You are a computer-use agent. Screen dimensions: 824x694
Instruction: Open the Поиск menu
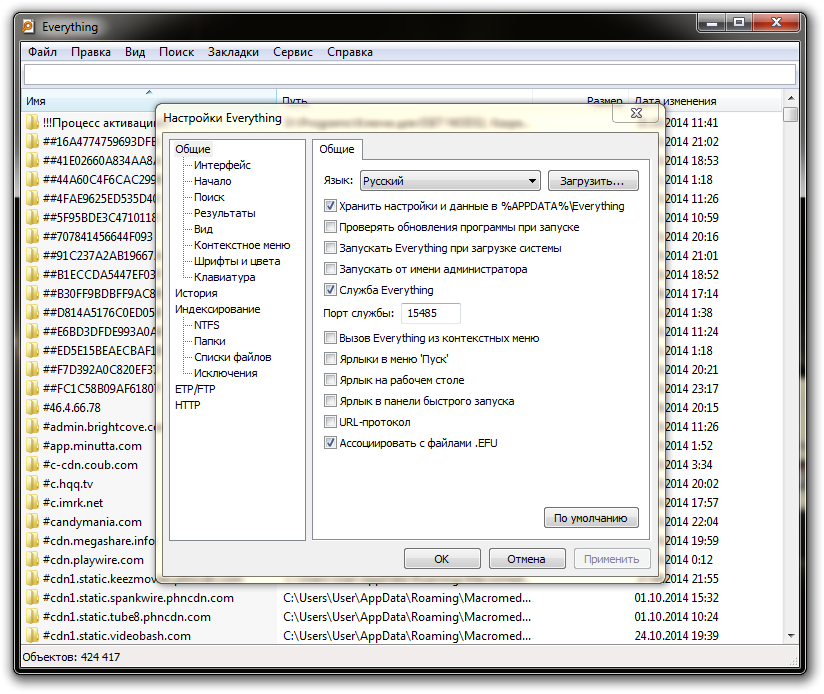(x=177, y=52)
